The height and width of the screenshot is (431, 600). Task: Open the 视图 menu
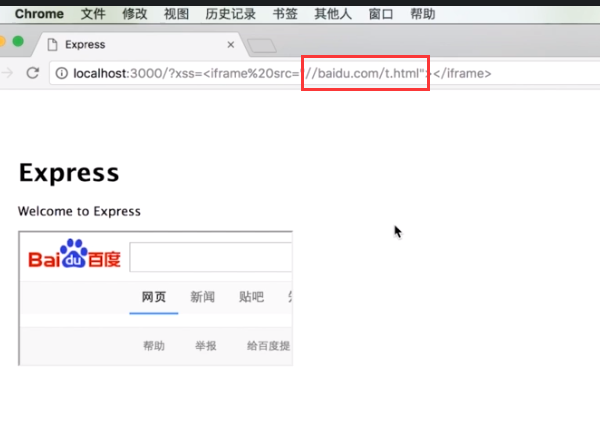[x=176, y=14]
